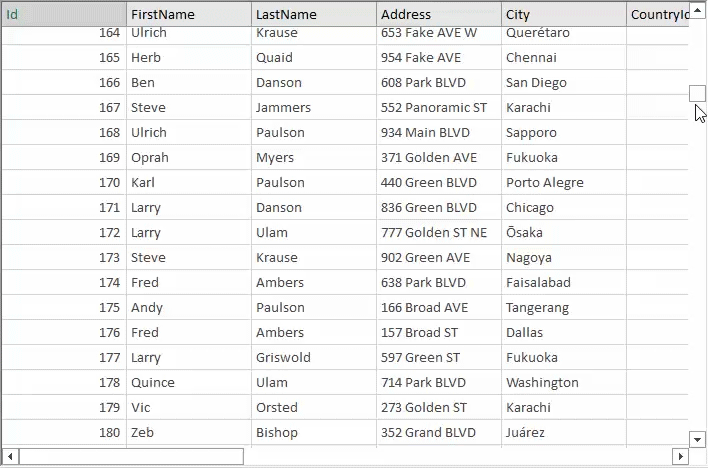Click the City column header
The height and width of the screenshot is (468, 708).
564,14
